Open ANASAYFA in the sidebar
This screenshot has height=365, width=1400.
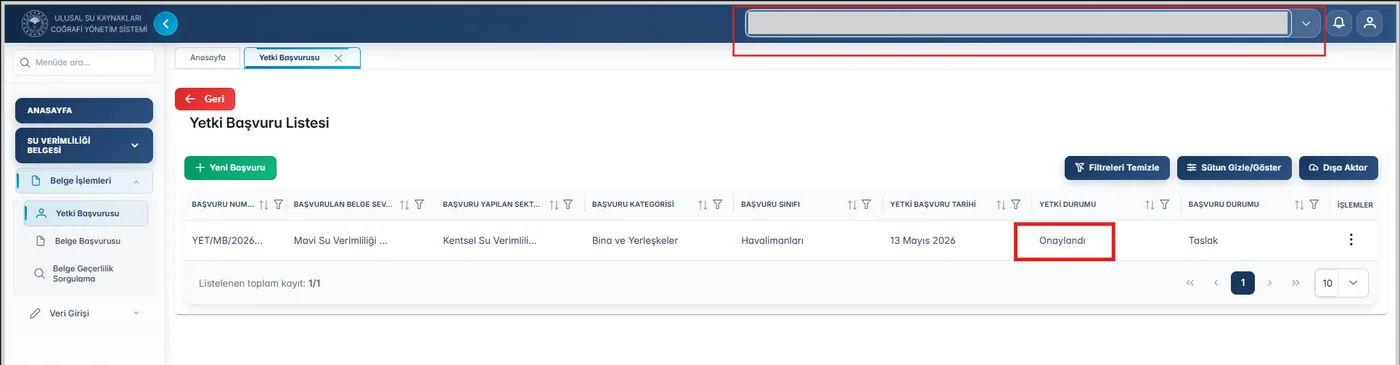[x=84, y=111]
